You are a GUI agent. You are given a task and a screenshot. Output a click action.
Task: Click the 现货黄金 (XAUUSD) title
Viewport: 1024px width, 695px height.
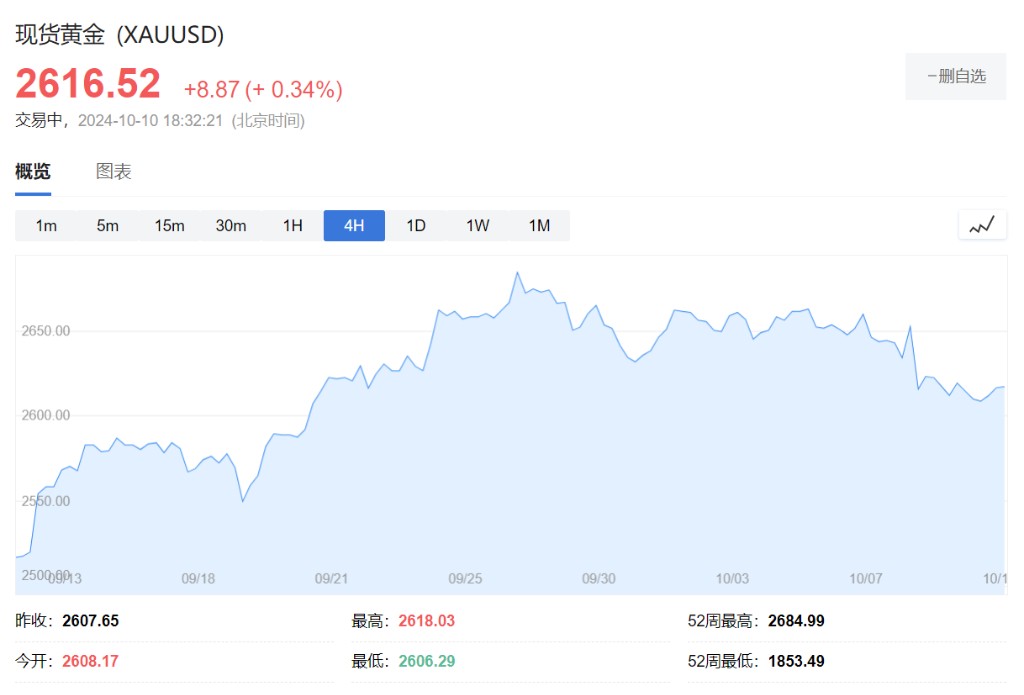click(120, 35)
